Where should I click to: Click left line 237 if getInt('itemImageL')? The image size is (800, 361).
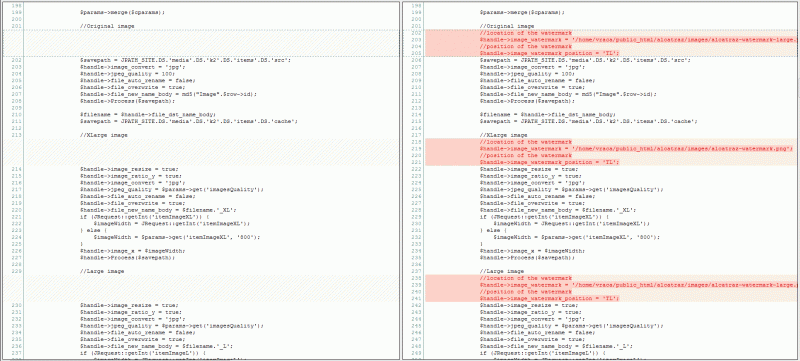coord(143,353)
